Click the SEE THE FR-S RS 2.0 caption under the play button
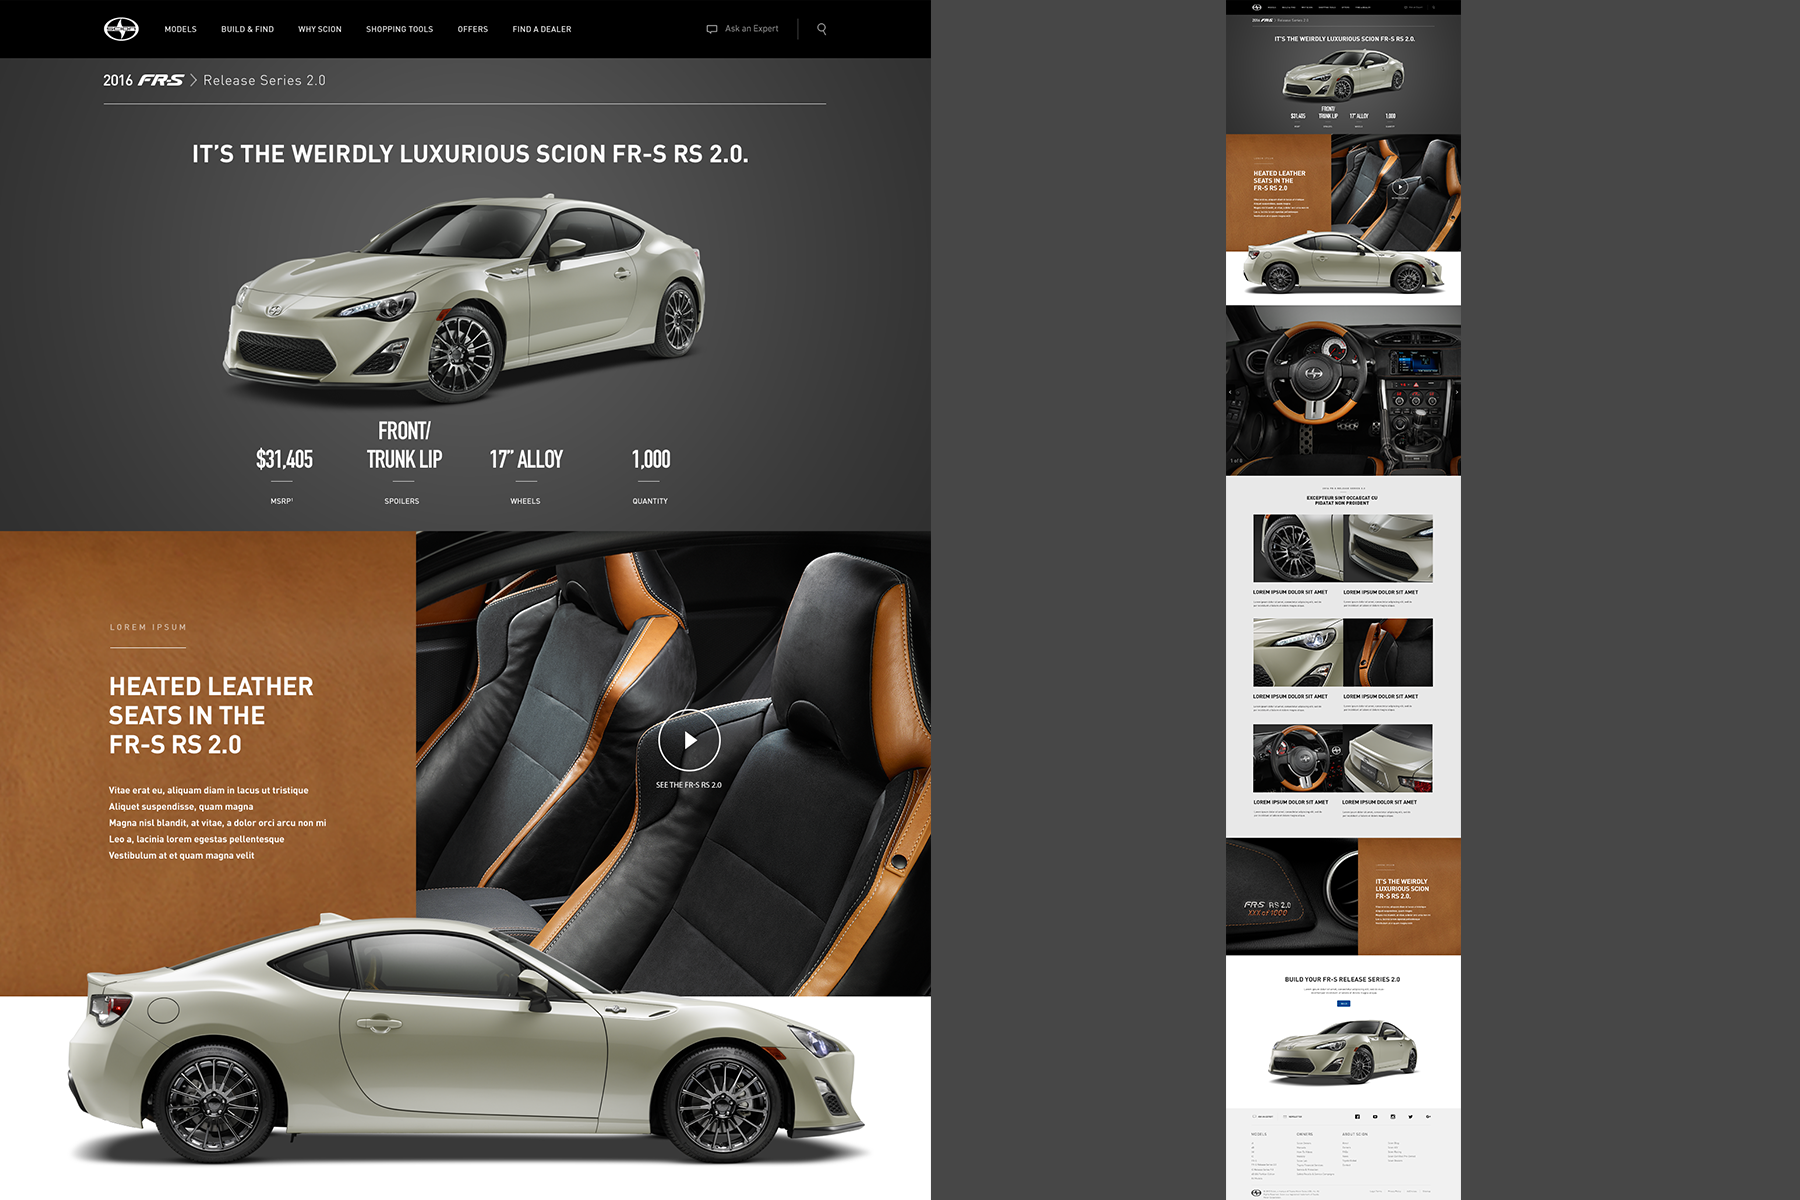This screenshot has height=1200, width=1800. click(x=688, y=785)
